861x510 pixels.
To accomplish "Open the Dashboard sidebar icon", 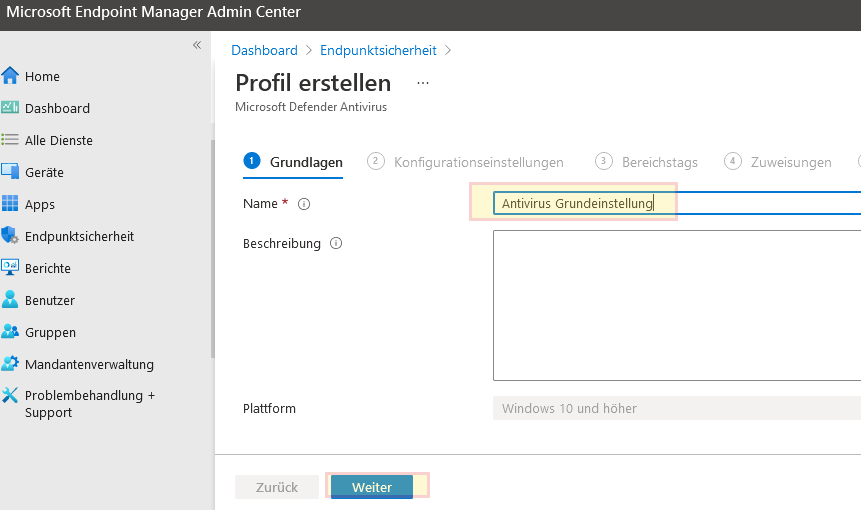I will [x=11, y=108].
